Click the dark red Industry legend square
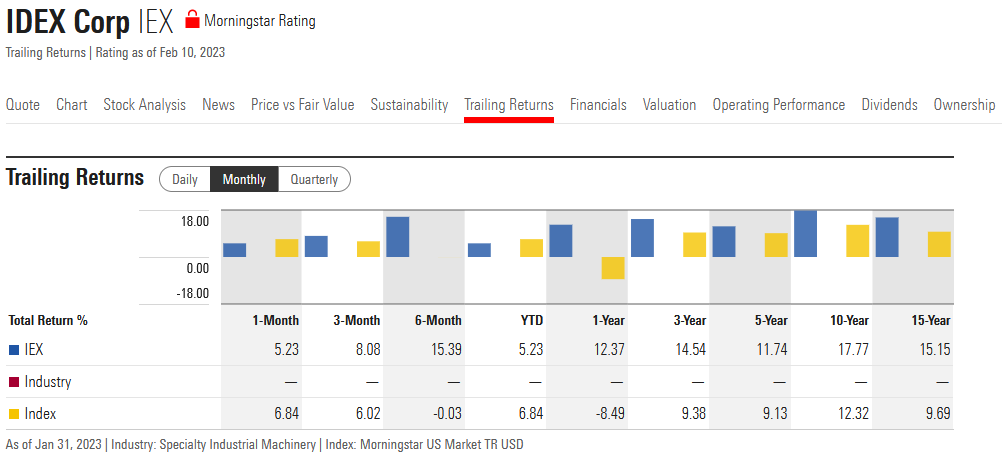Viewport: 1002px width, 459px height. 13,382
